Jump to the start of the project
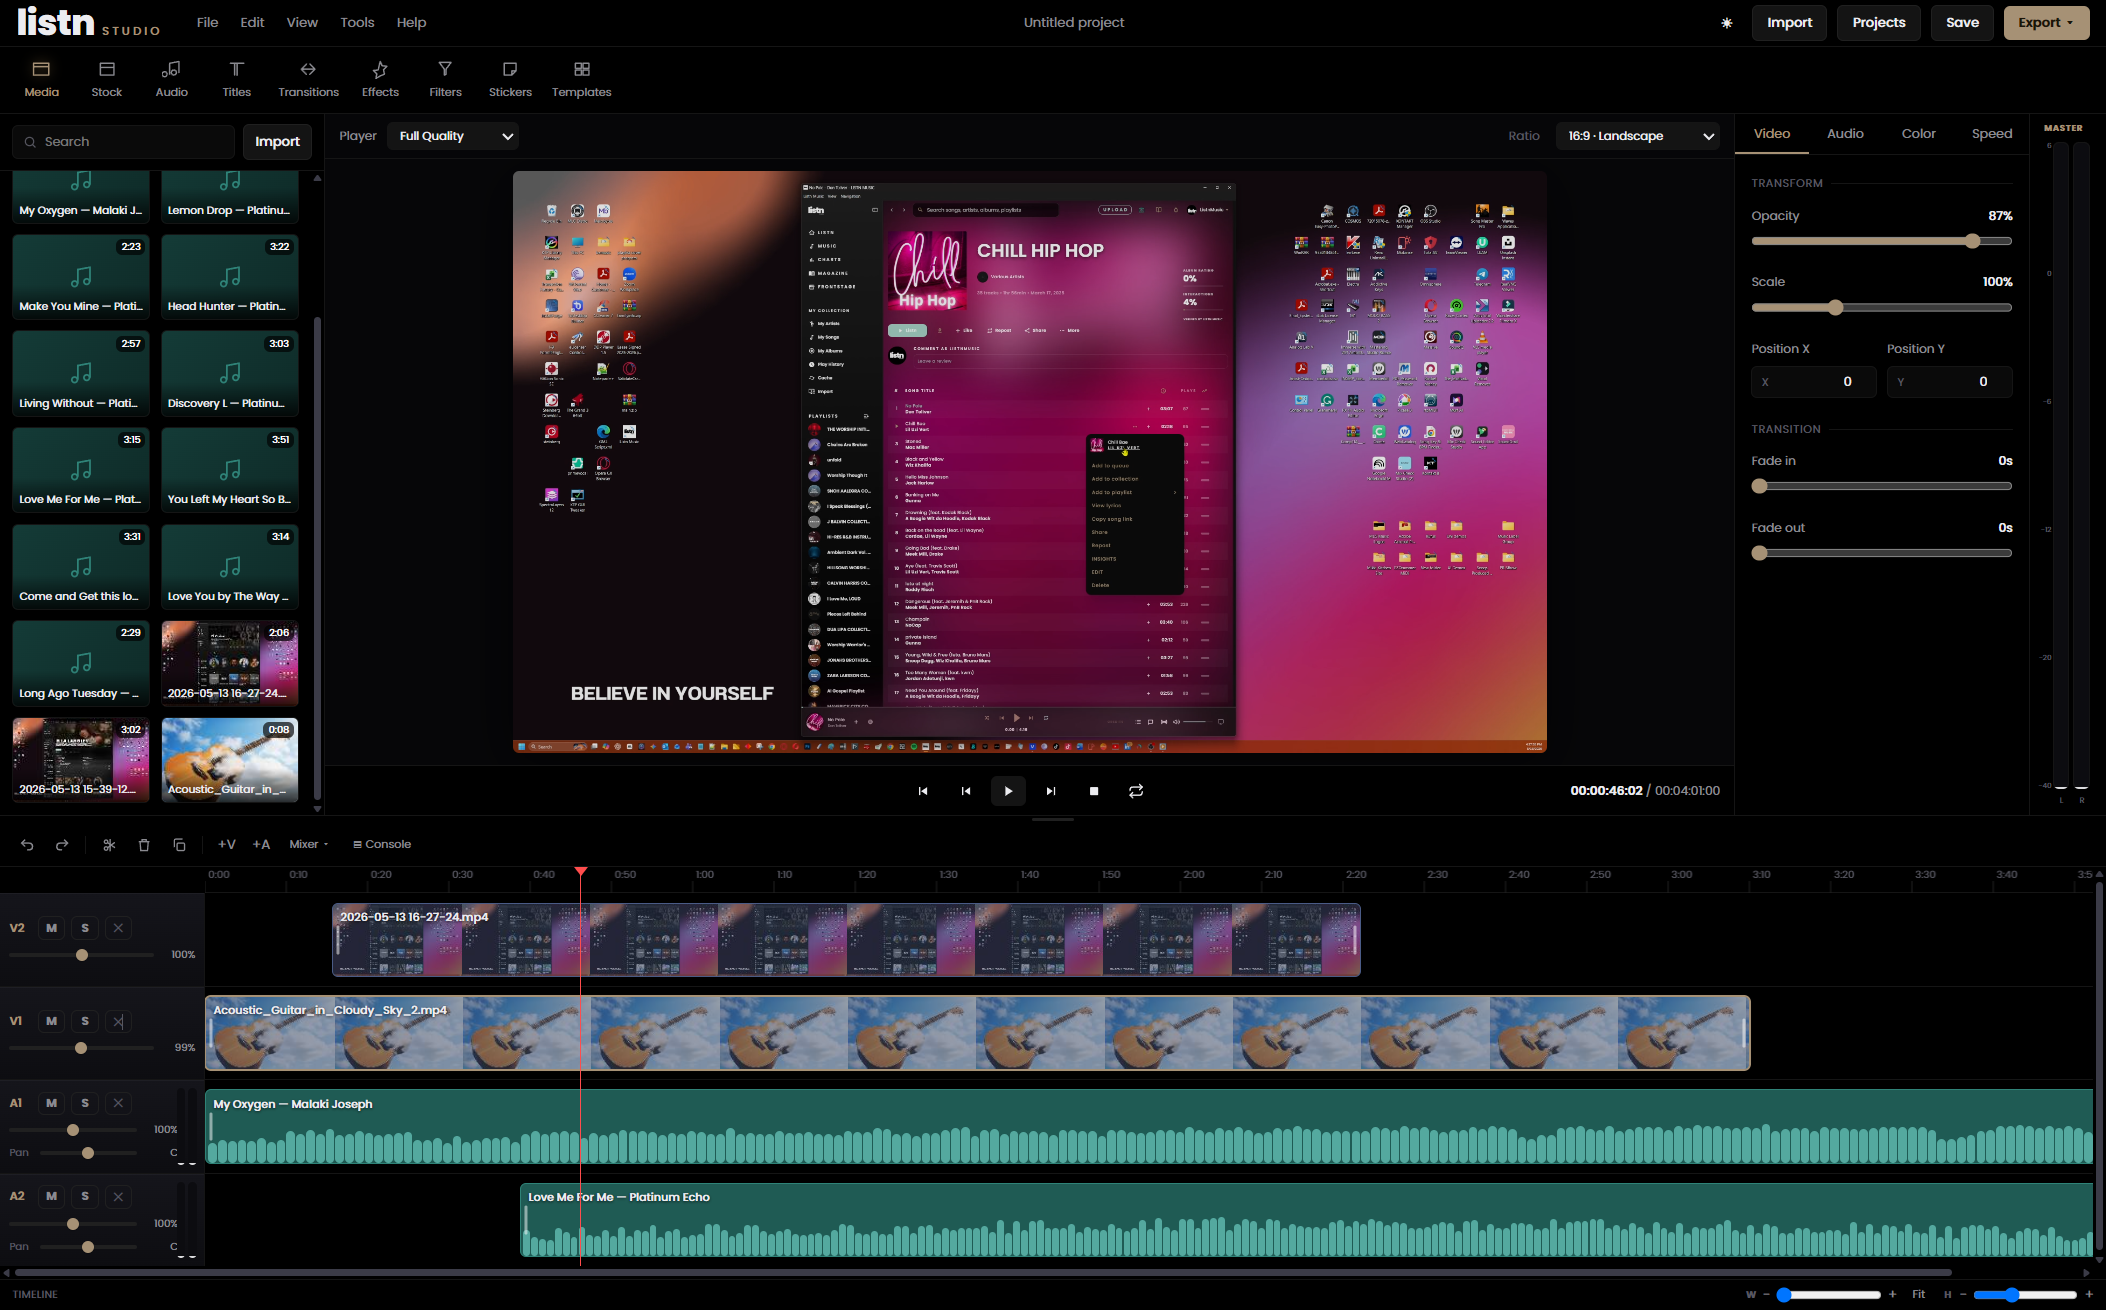This screenshot has width=2106, height=1310. point(923,791)
